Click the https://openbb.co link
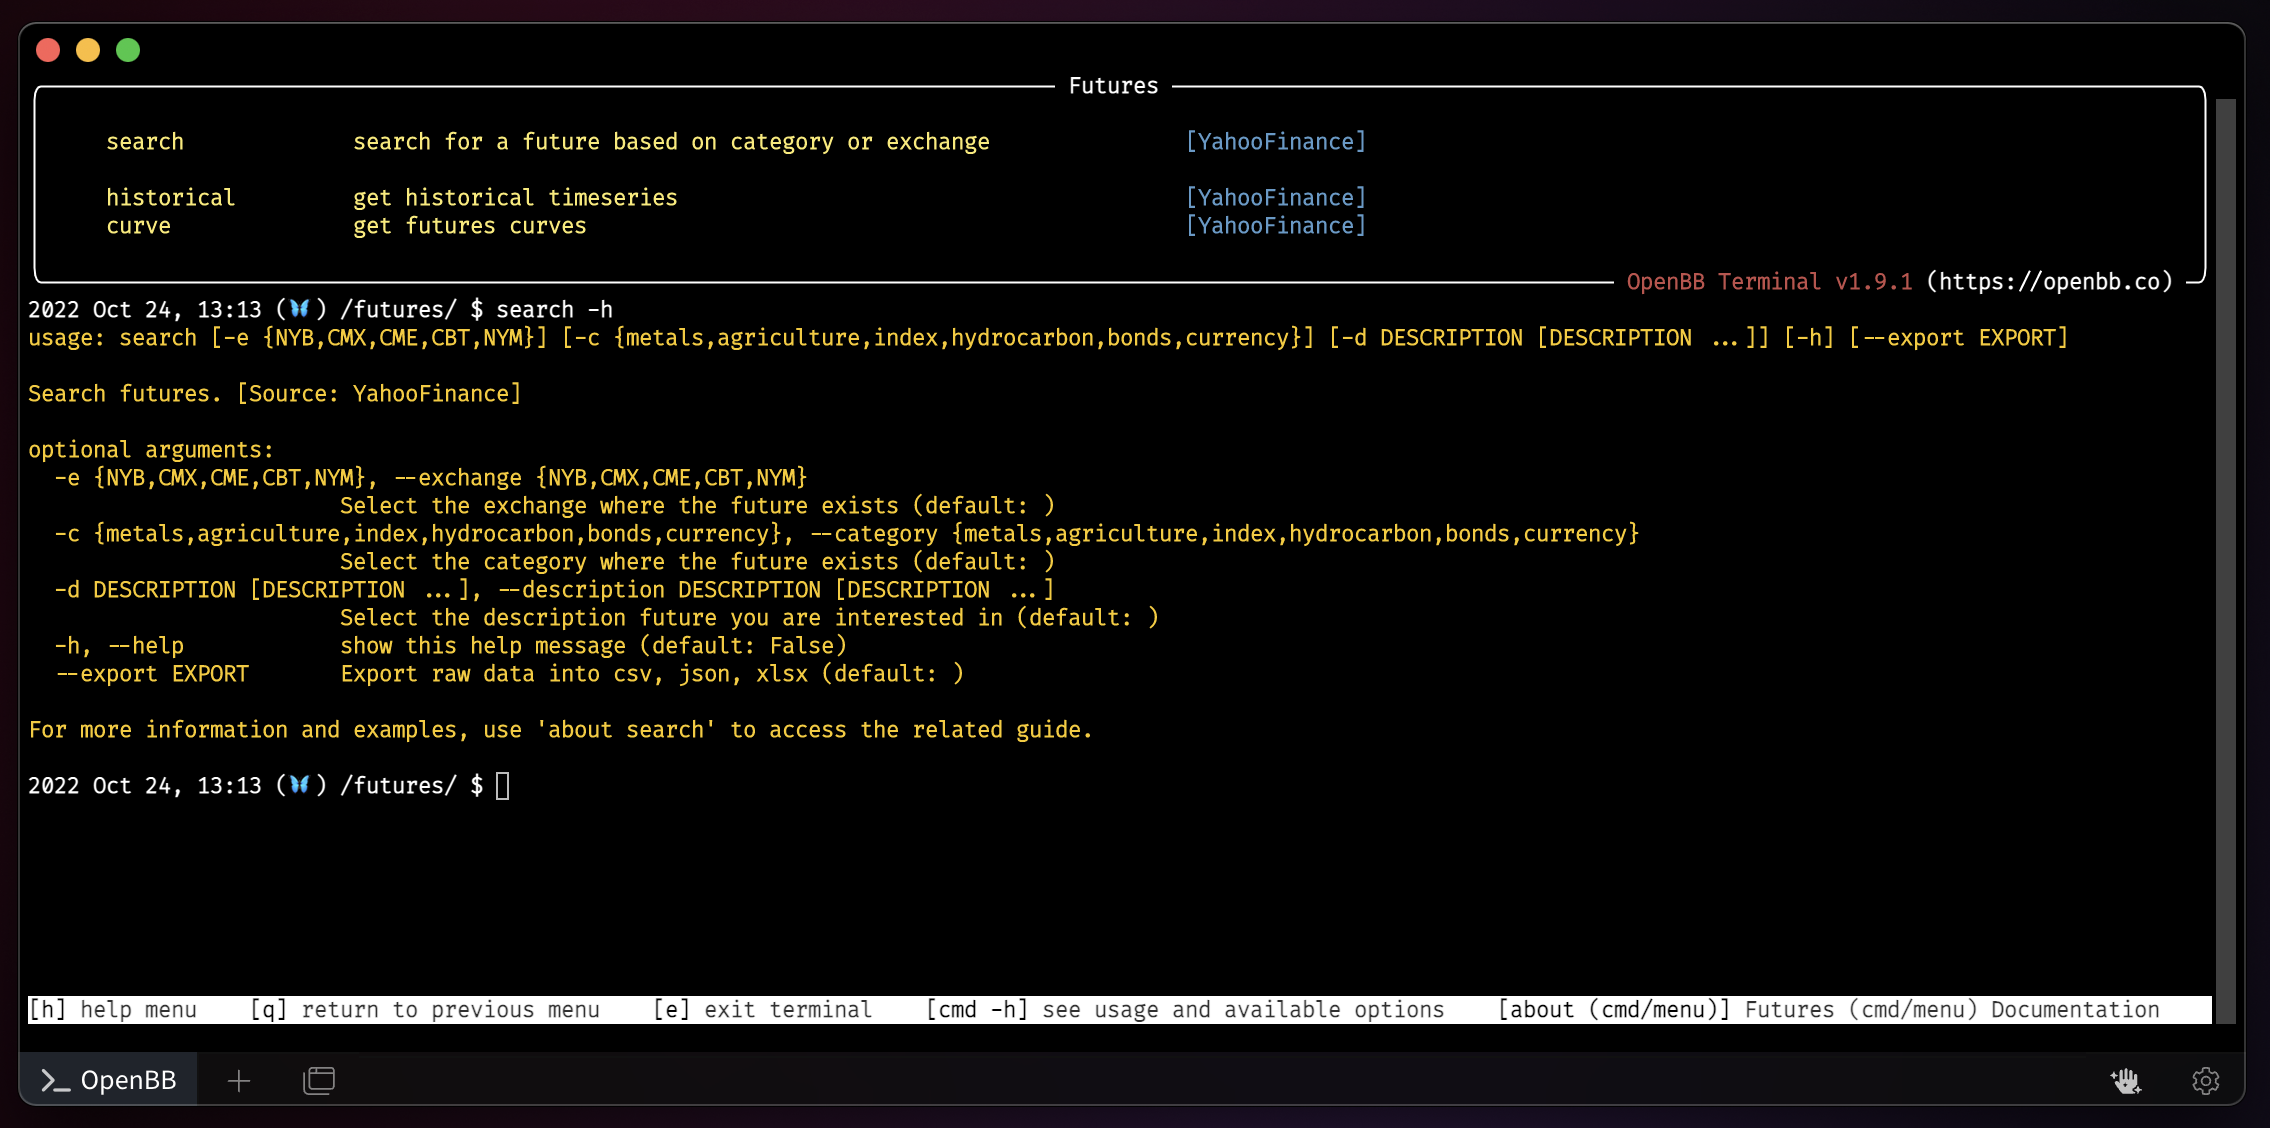Viewport: 2270px width, 1128px height. (x=2049, y=282)
